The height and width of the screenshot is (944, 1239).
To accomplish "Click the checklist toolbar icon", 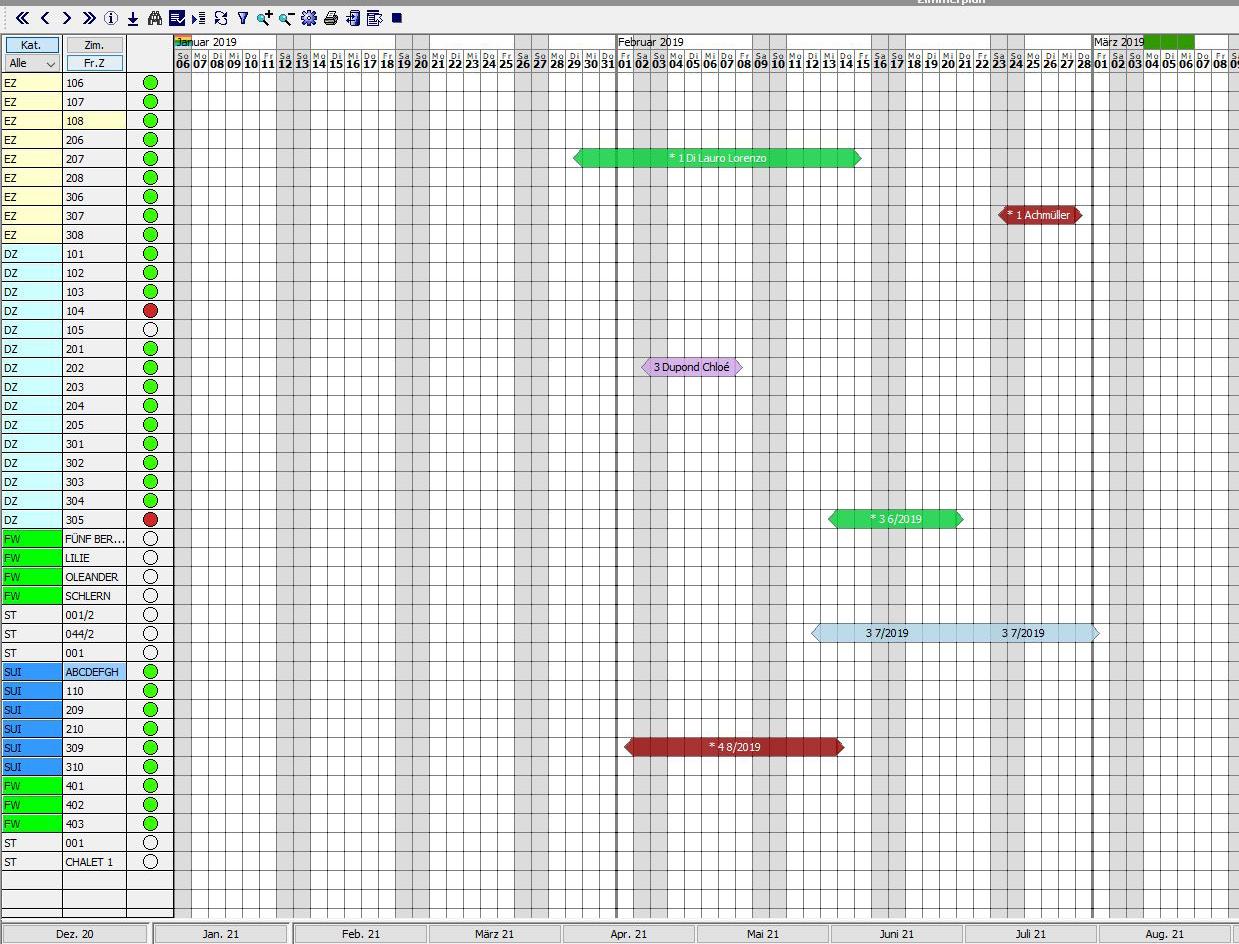I will pyautogui.click(x=177, y=18).
